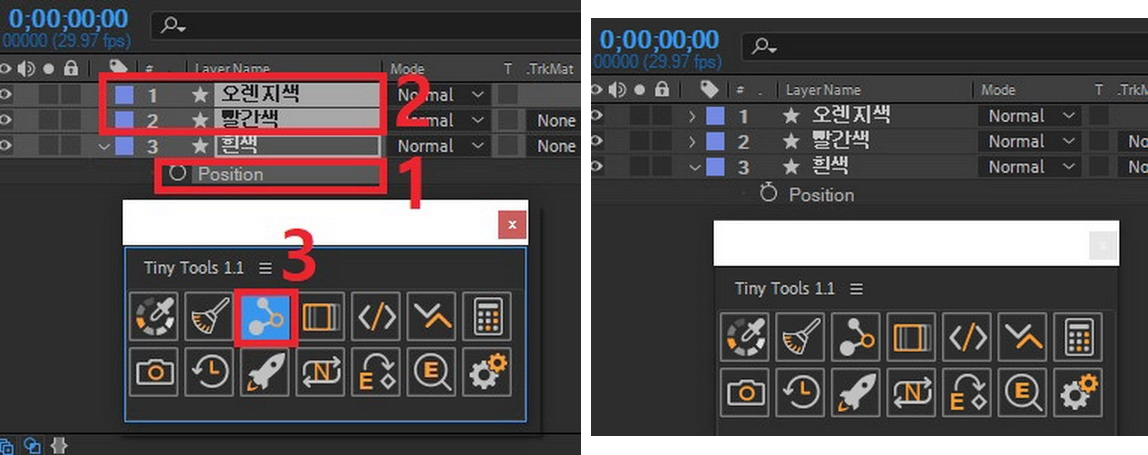Collapse layer 3 with its chevron in the right screenshot
The height and width of the screenshot is (455, 1148).
695,167
